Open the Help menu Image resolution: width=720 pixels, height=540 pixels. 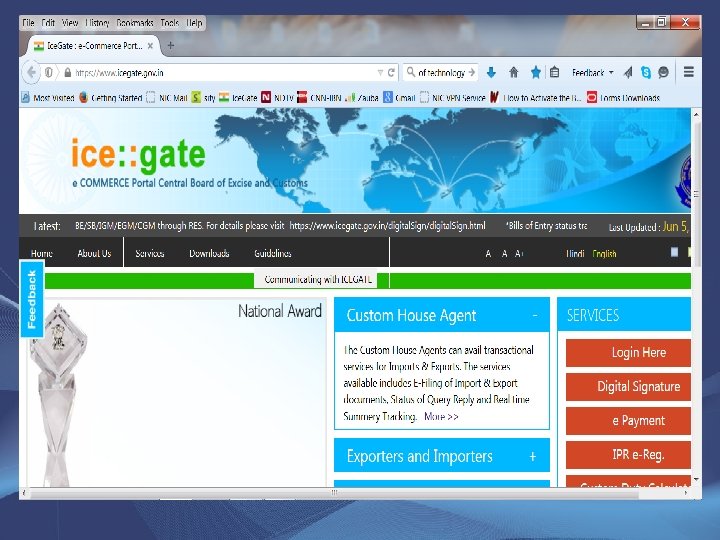194,22
